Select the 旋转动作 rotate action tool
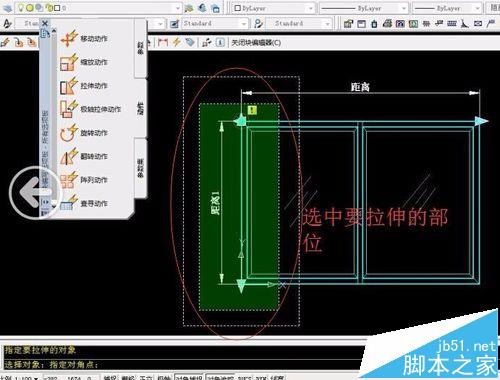Viewport: 500px width, 380px height. [84, 133]
